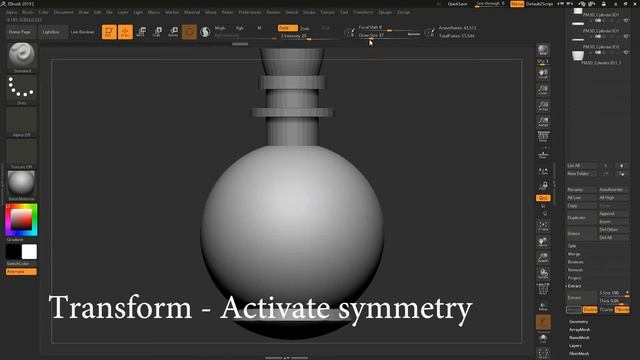Toggle the PolyFrame line fill icon
The height and width of the screenshot is (360, 640).
pyautogui.click(x=543, y=289)
